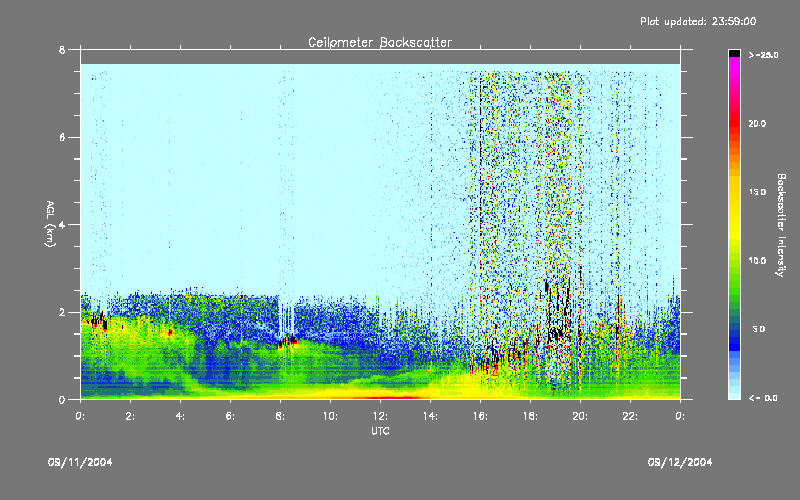Click the "0:" hour label directly before 2:
Viewport: 800px width, 500px height.
click(80, 416)
